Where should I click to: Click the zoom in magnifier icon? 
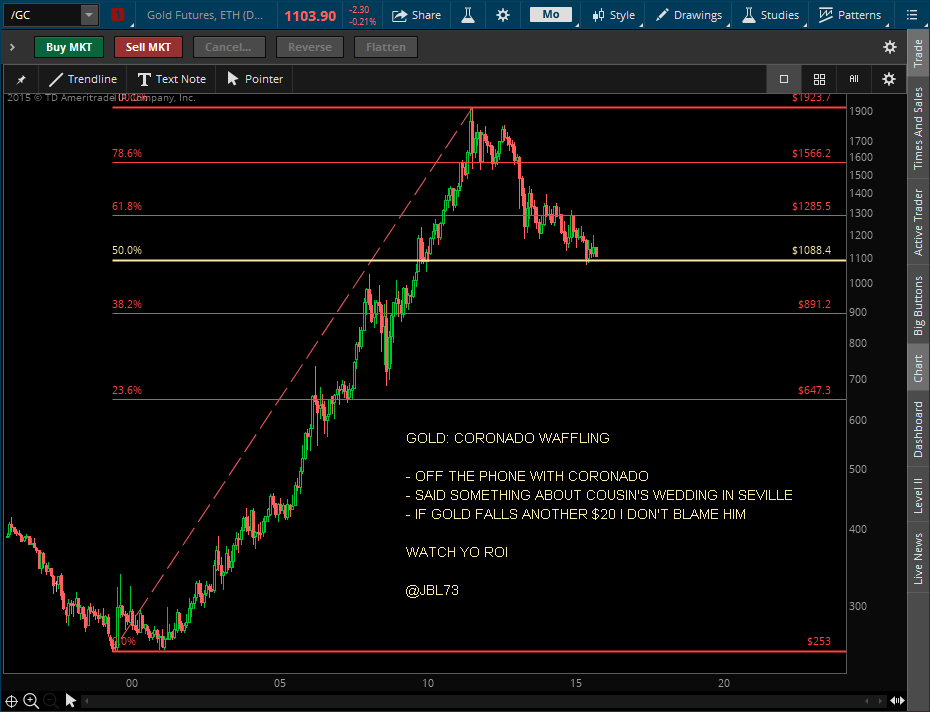coord(31,701)
